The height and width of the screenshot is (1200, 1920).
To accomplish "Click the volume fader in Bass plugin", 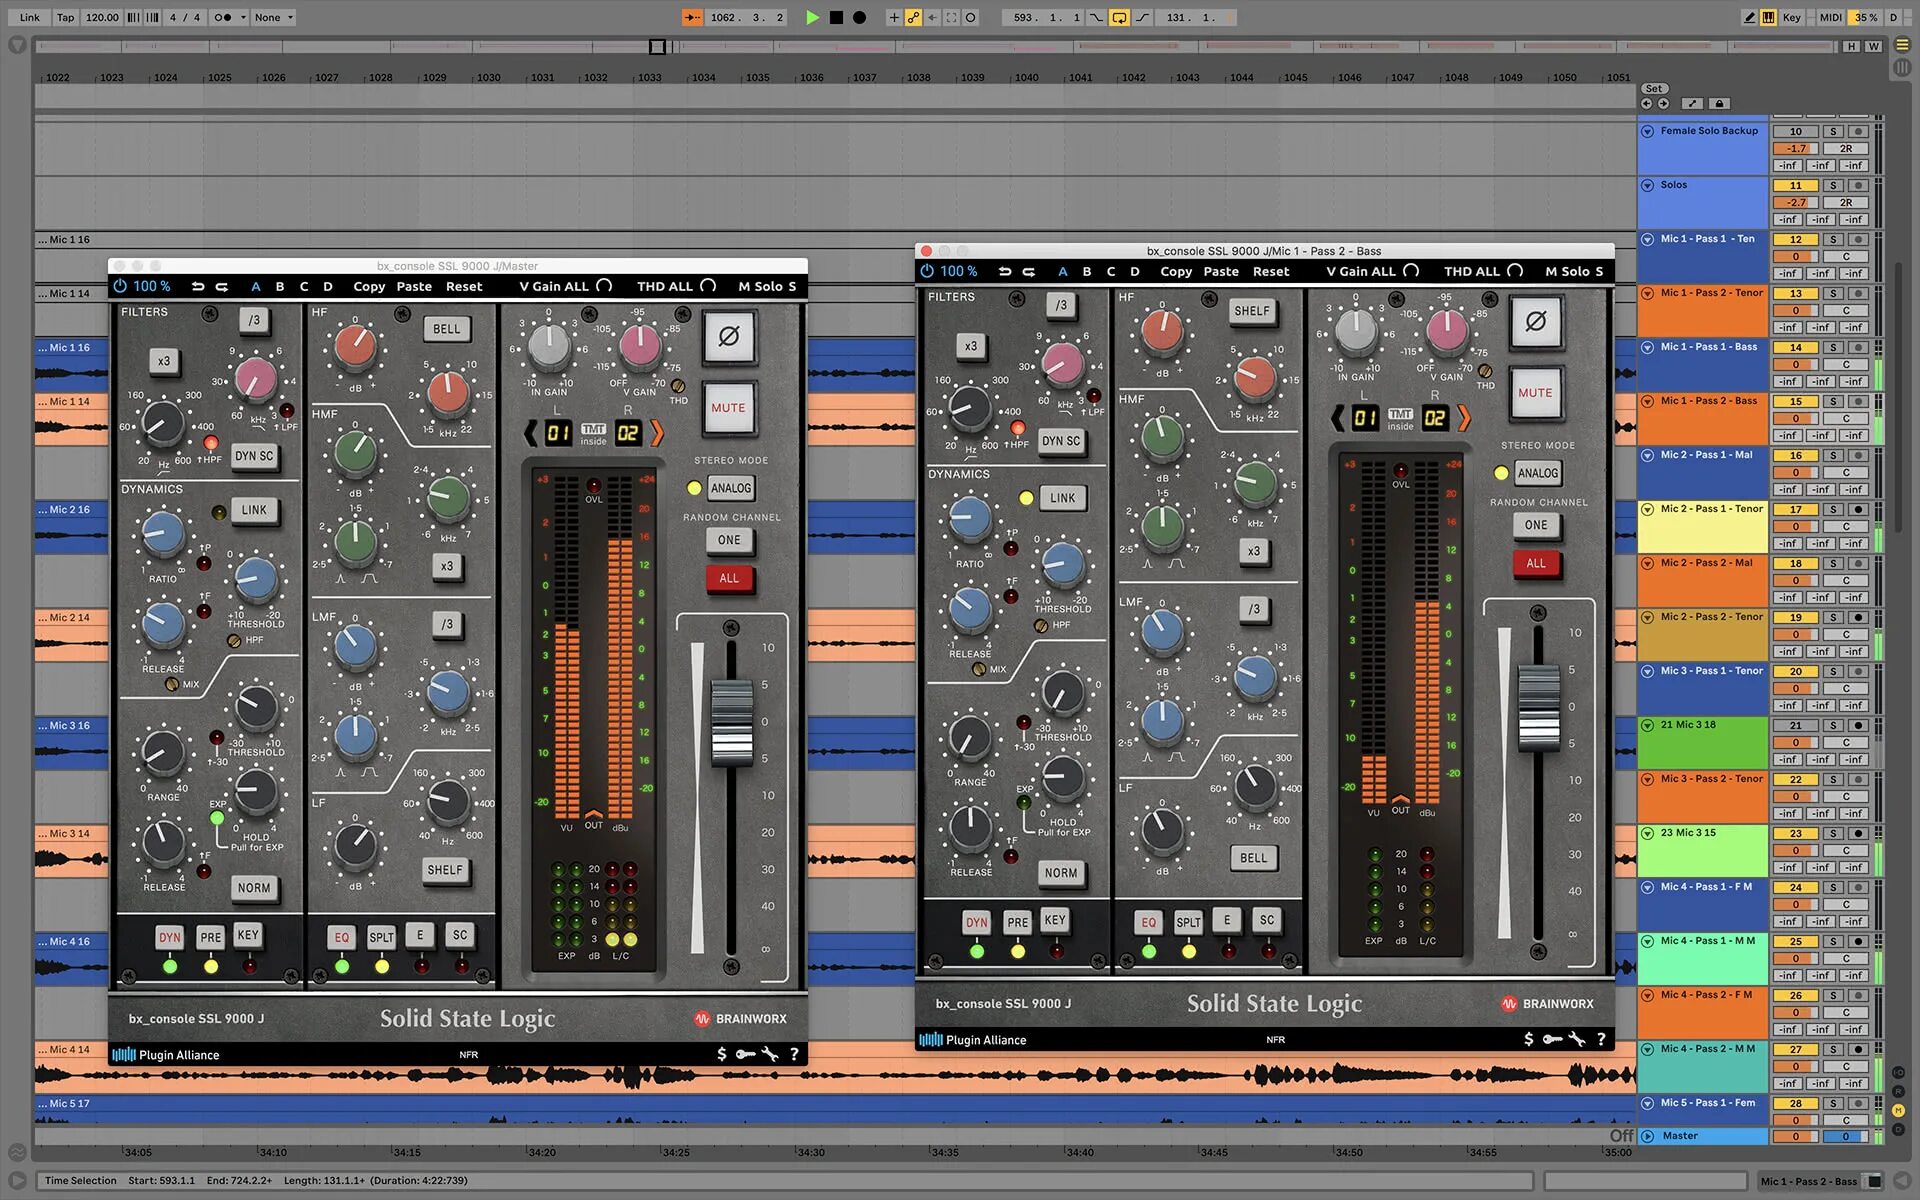I will click(1538, 706).
